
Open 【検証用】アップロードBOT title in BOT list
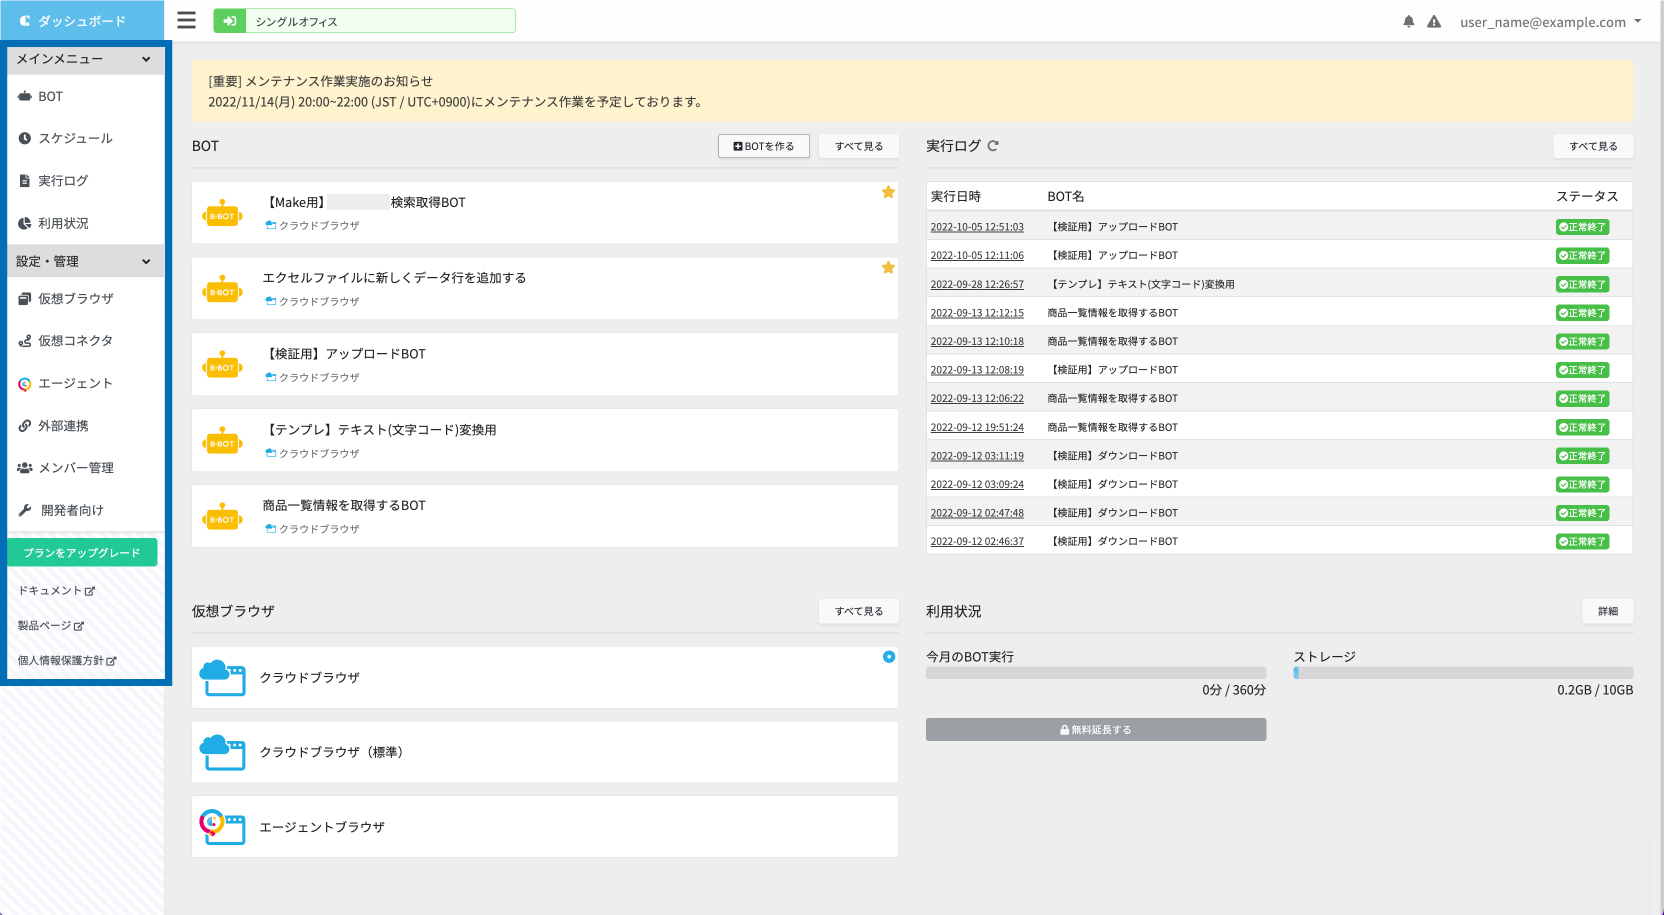coord(345,354)
